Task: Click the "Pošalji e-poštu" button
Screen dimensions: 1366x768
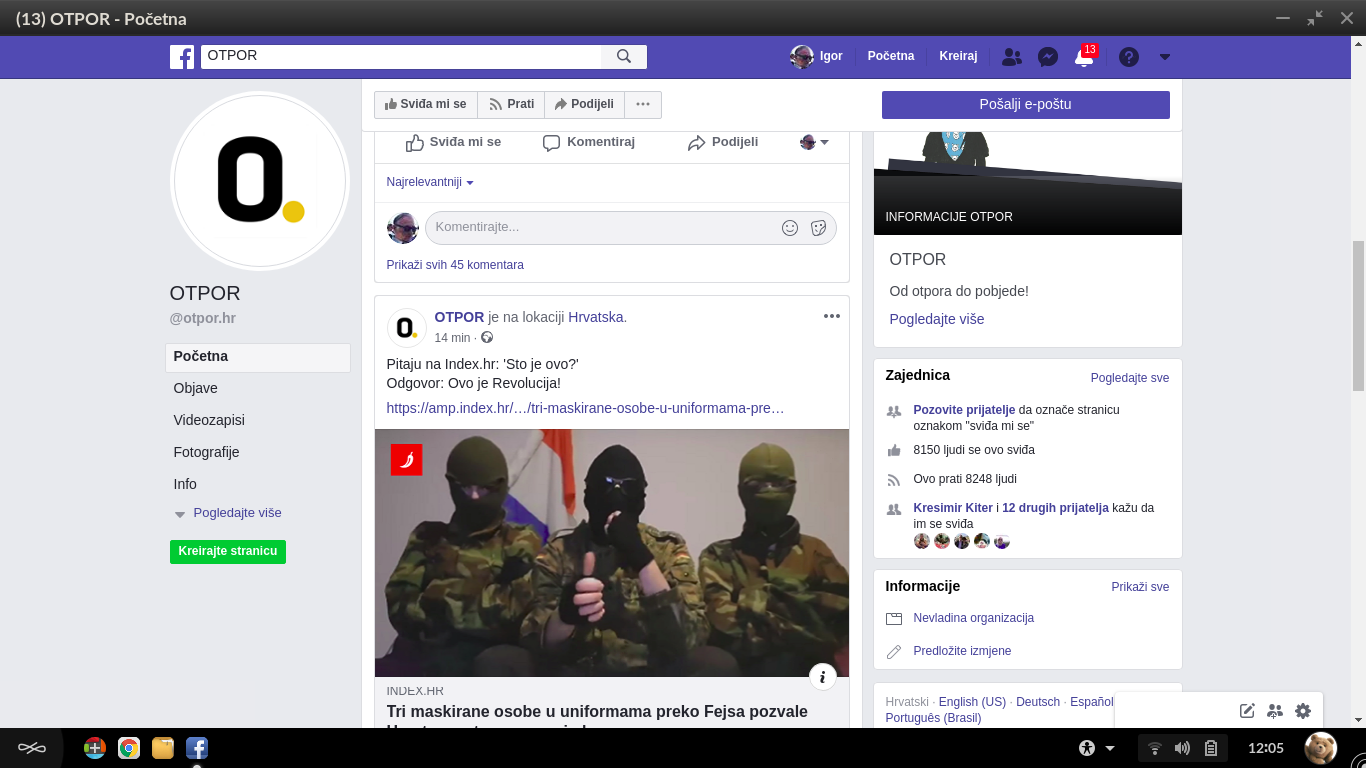Action: click(1025, 104)
